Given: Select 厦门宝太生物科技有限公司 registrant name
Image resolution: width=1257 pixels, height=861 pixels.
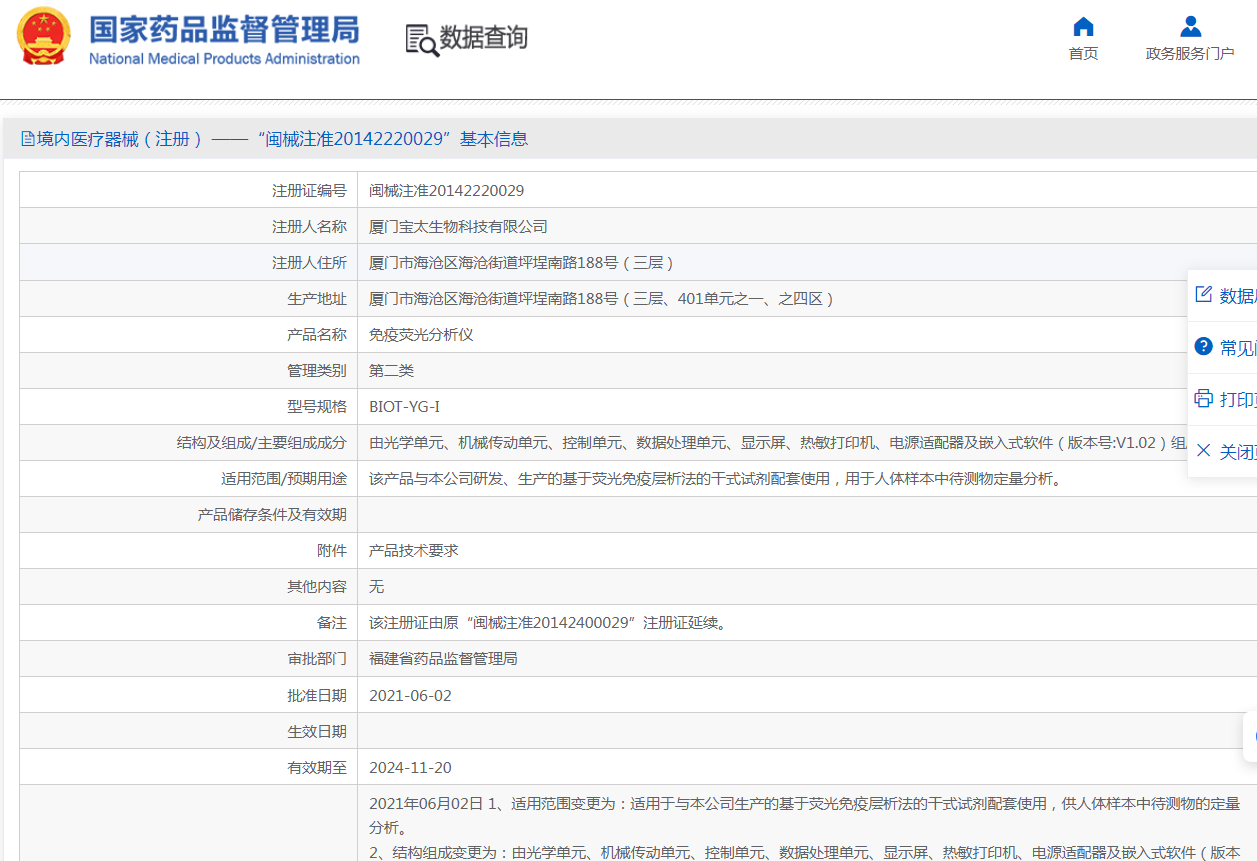Looking at the screenshot, I should [x=458, y=227].
